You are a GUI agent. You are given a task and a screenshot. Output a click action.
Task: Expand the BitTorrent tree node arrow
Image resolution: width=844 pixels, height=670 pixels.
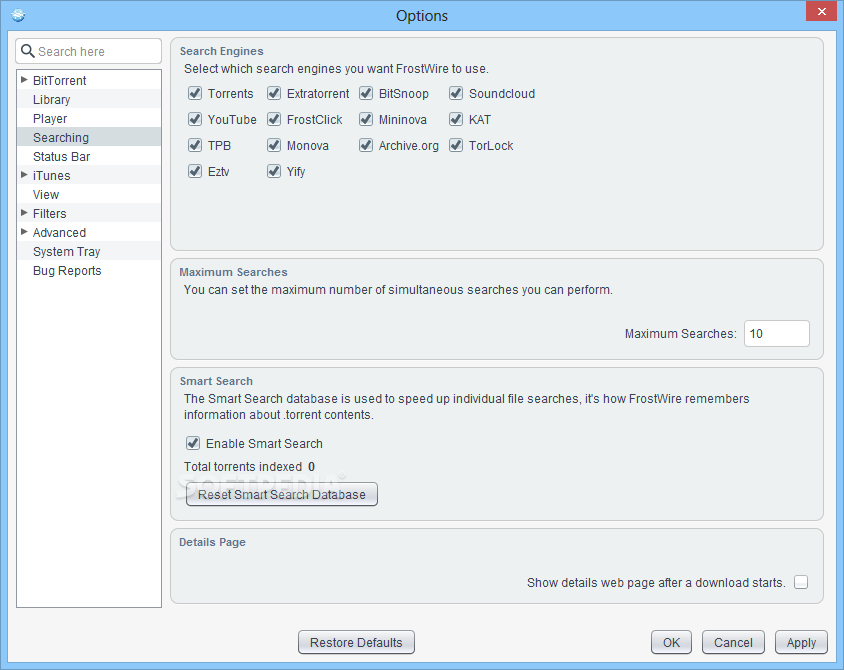pos(24,80)
